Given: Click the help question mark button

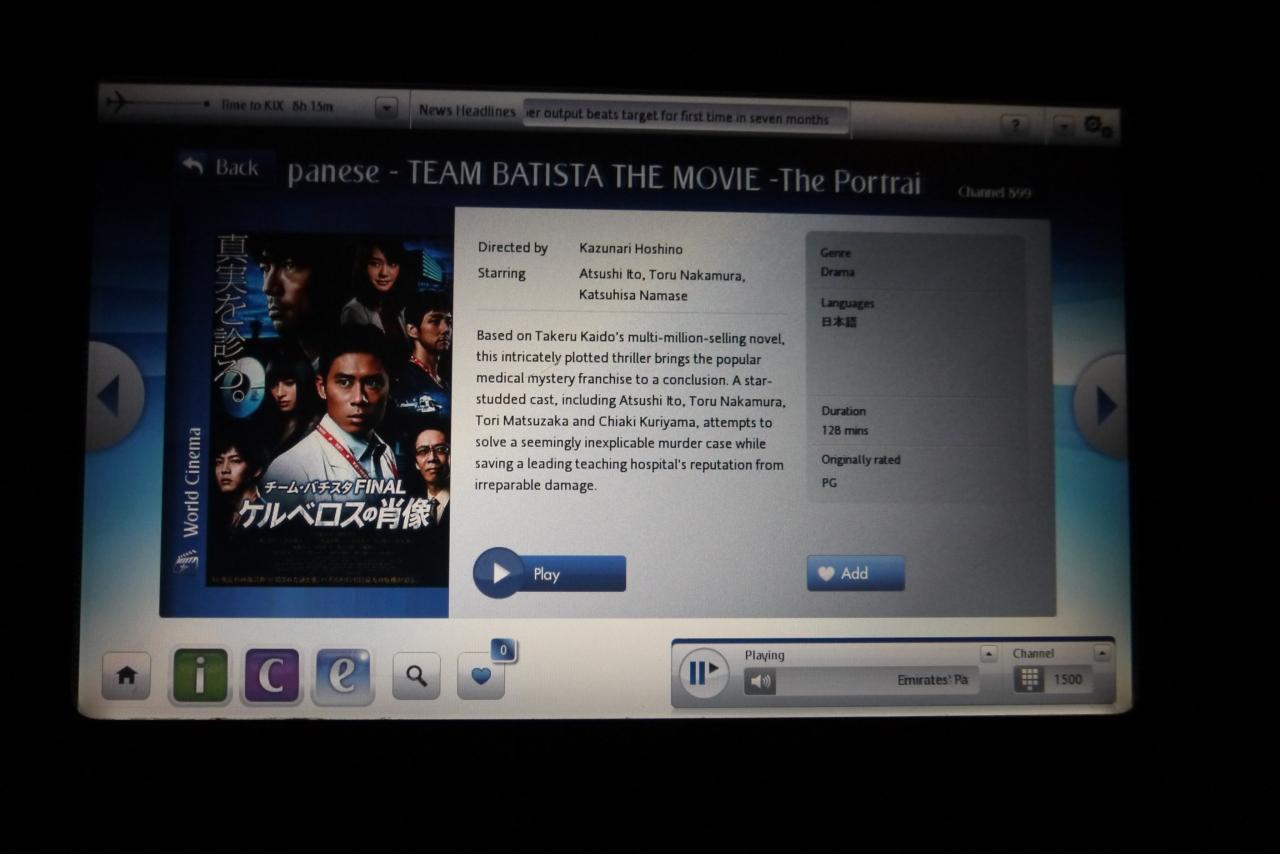Looking at the screenshot, I should (1014, 125).
